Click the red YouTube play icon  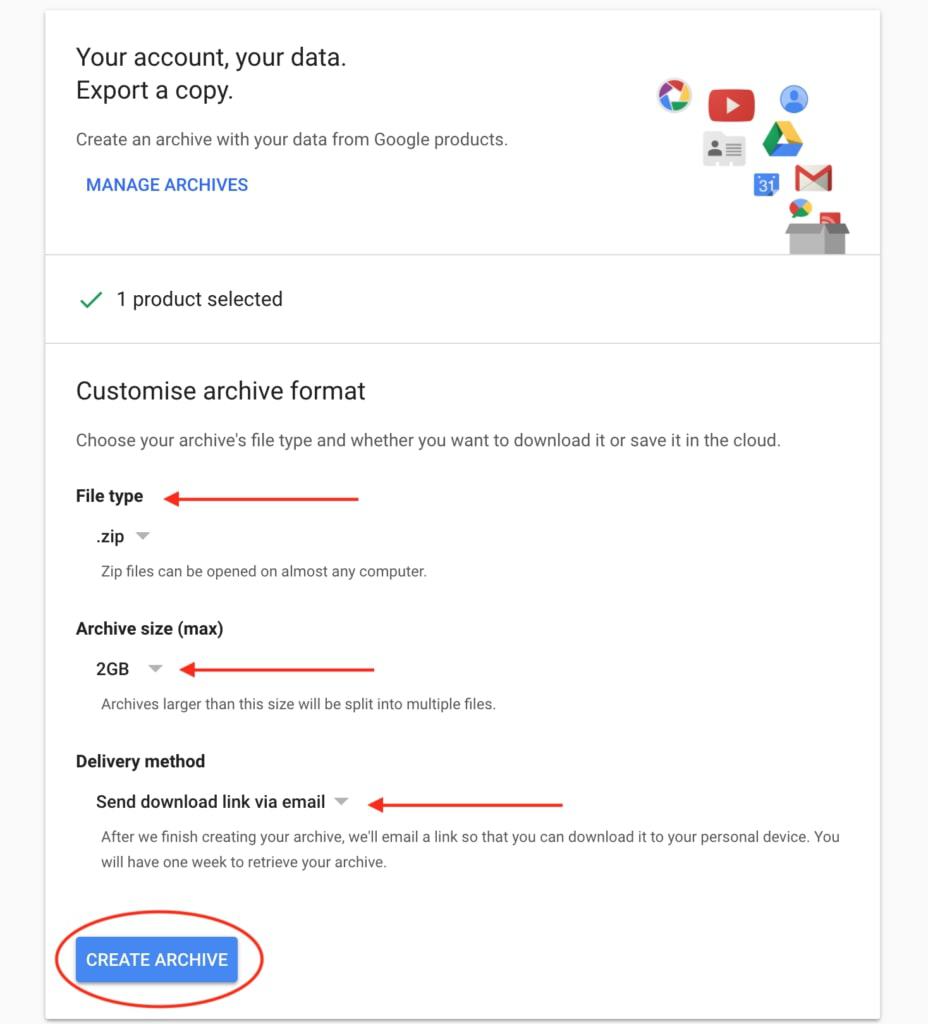coord(731,105)
